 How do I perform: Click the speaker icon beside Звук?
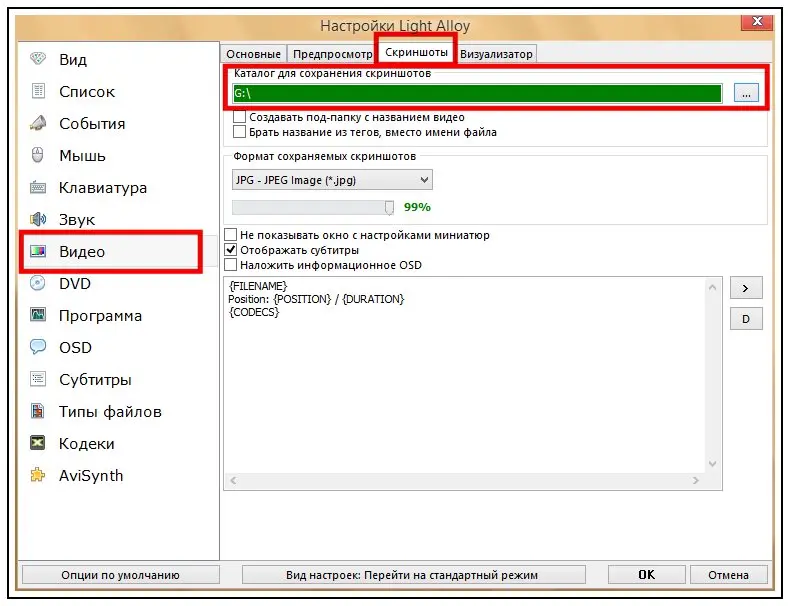coord(38,219)
